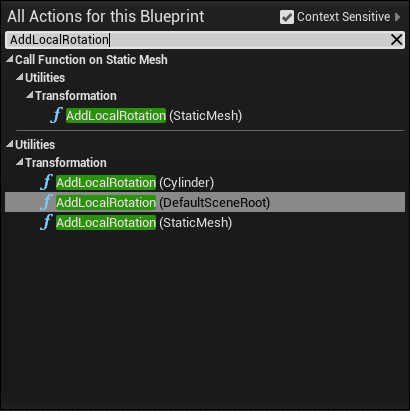Collapse the lower Transformation subcategory
This screenshot has width=410, height=411.
tap(20, 162)
